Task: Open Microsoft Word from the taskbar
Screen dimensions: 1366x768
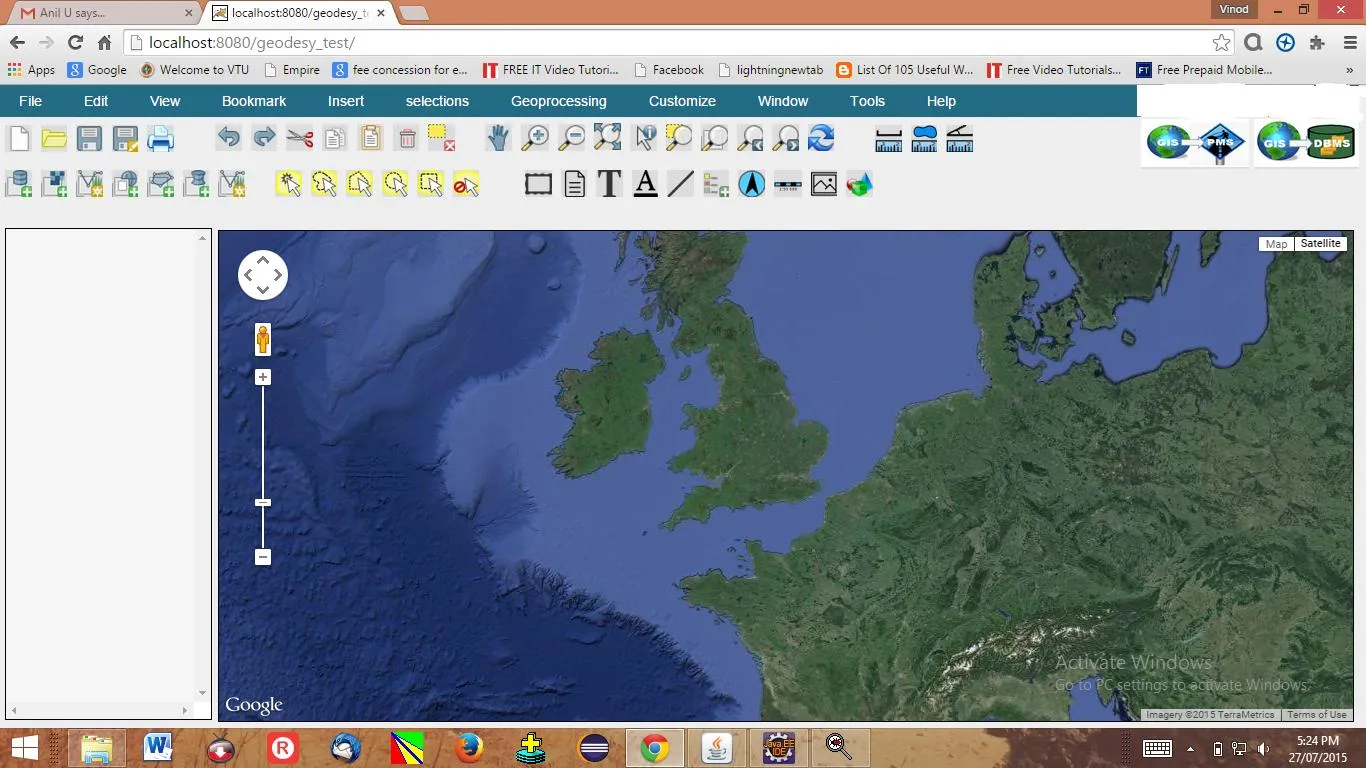Action: pos(159,747)
